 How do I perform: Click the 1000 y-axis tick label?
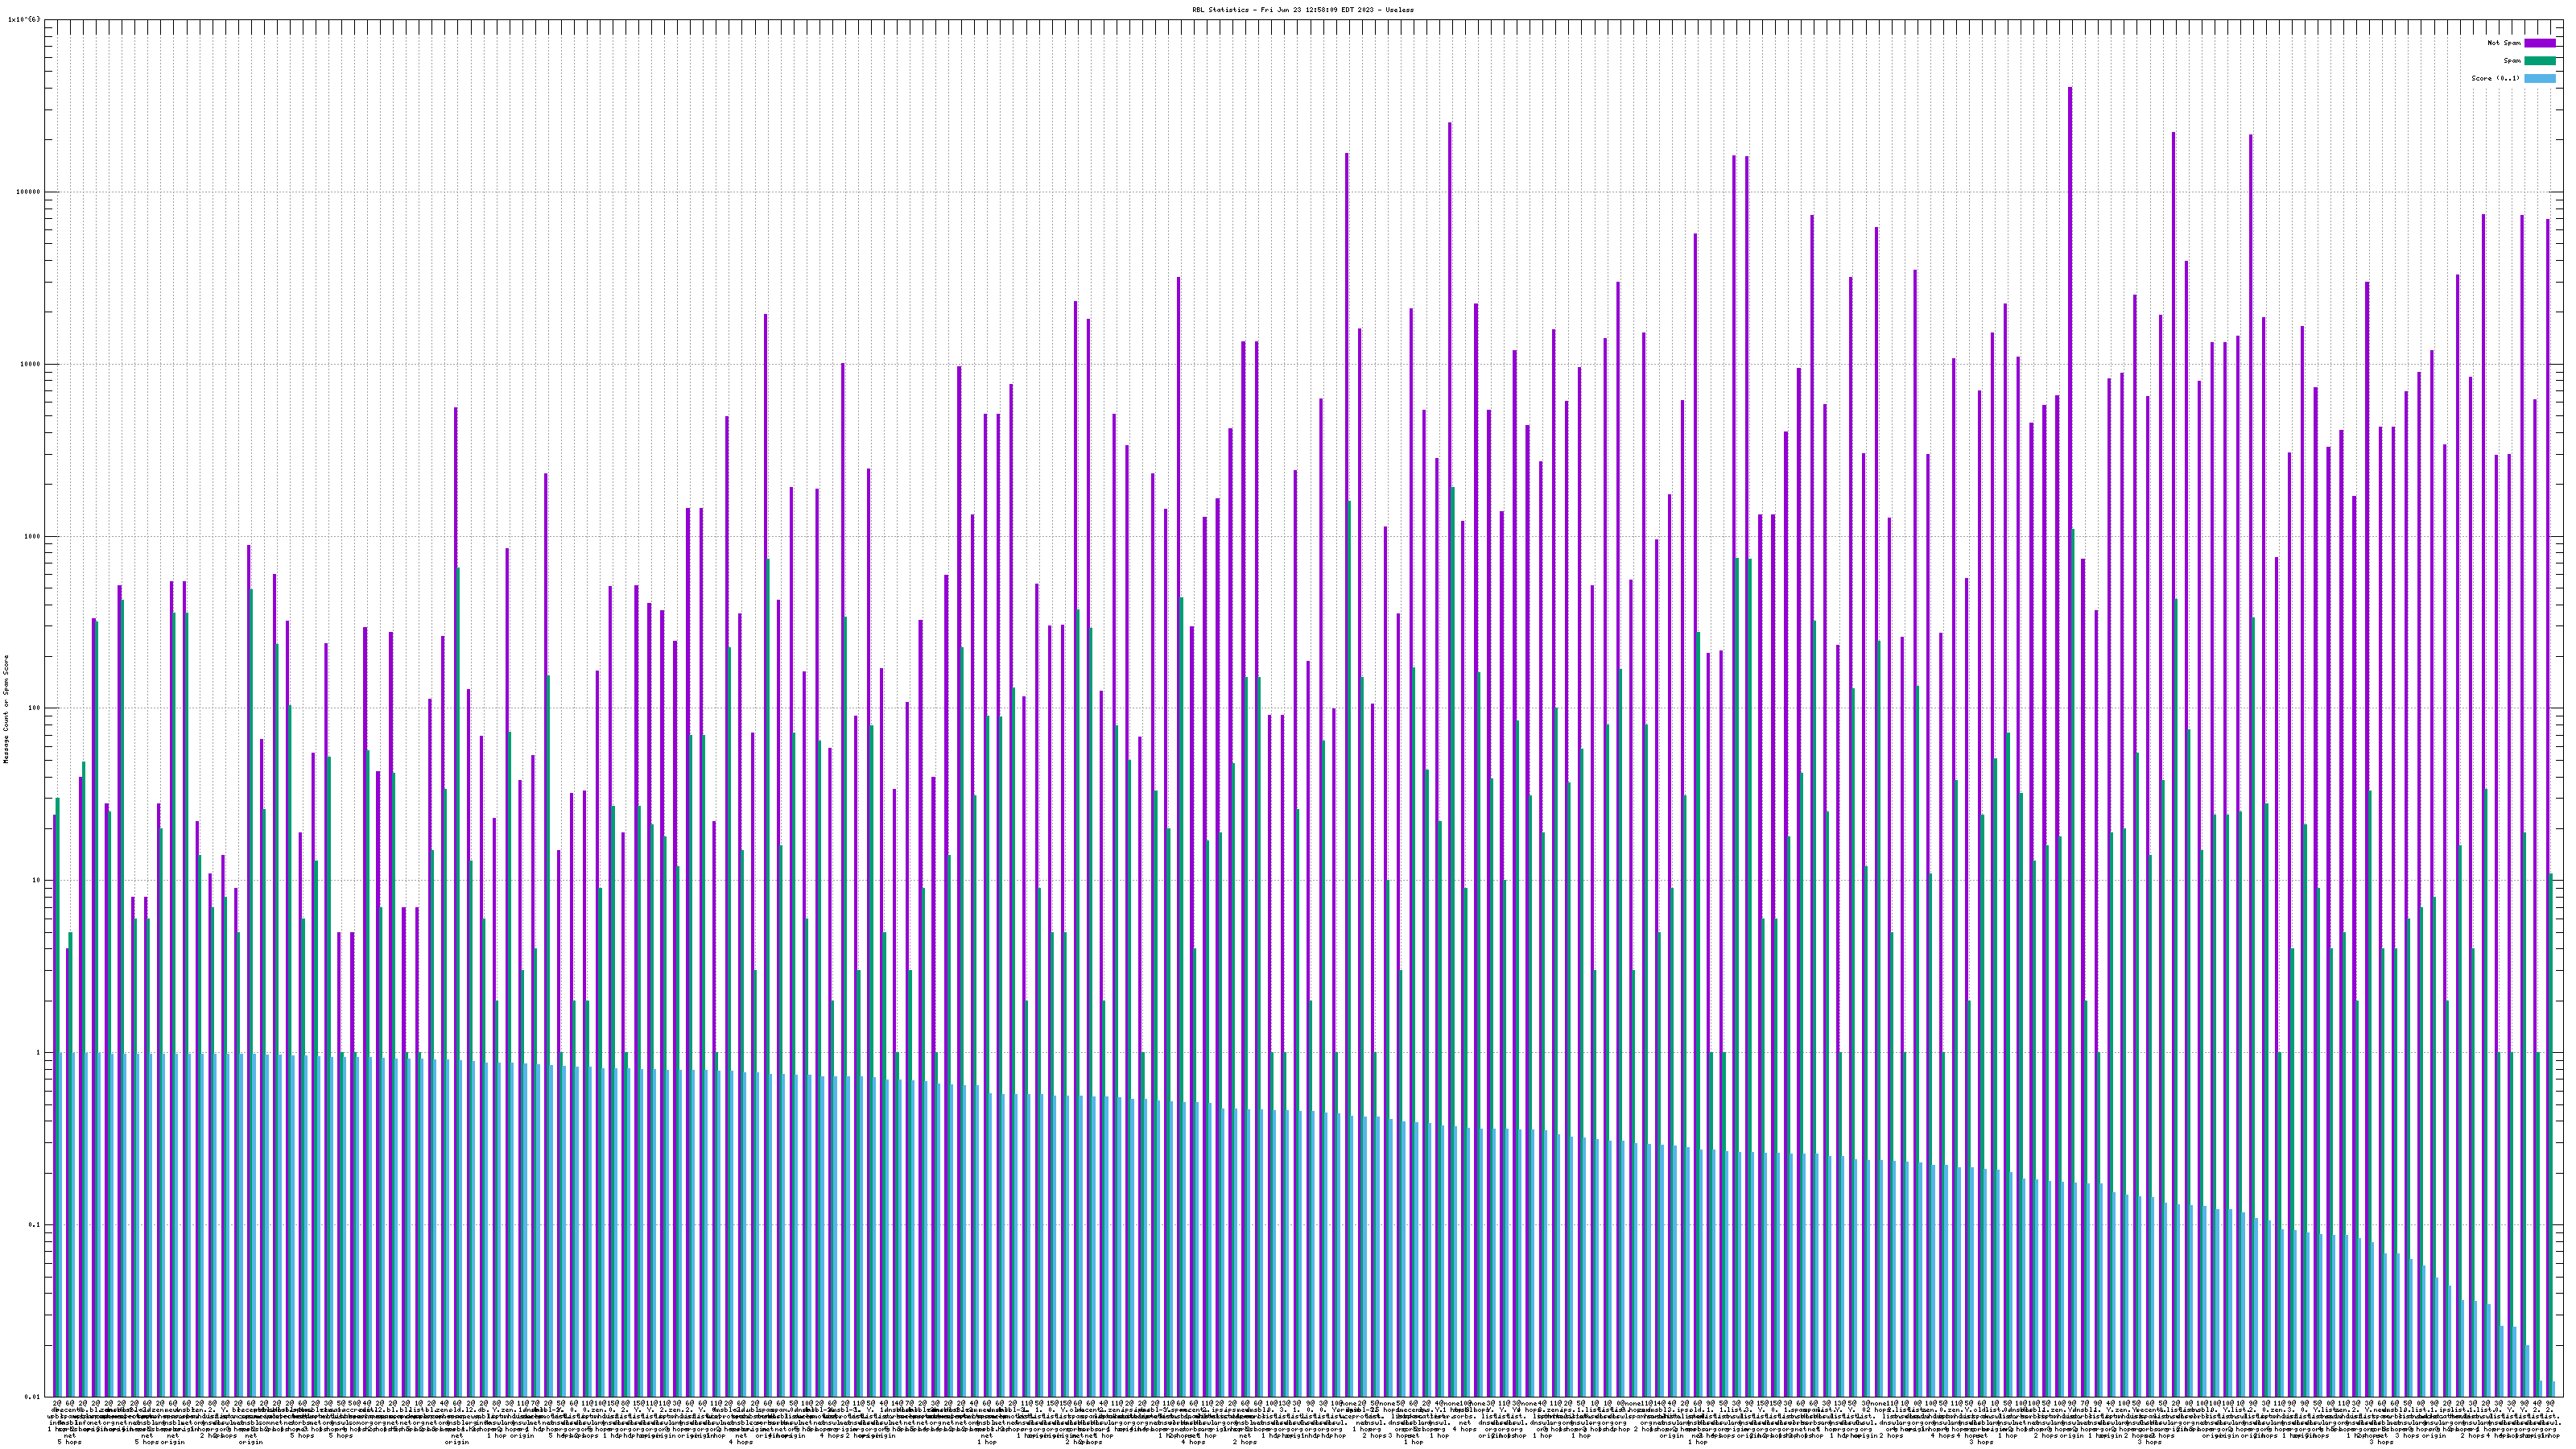click(x=34, y=536)
